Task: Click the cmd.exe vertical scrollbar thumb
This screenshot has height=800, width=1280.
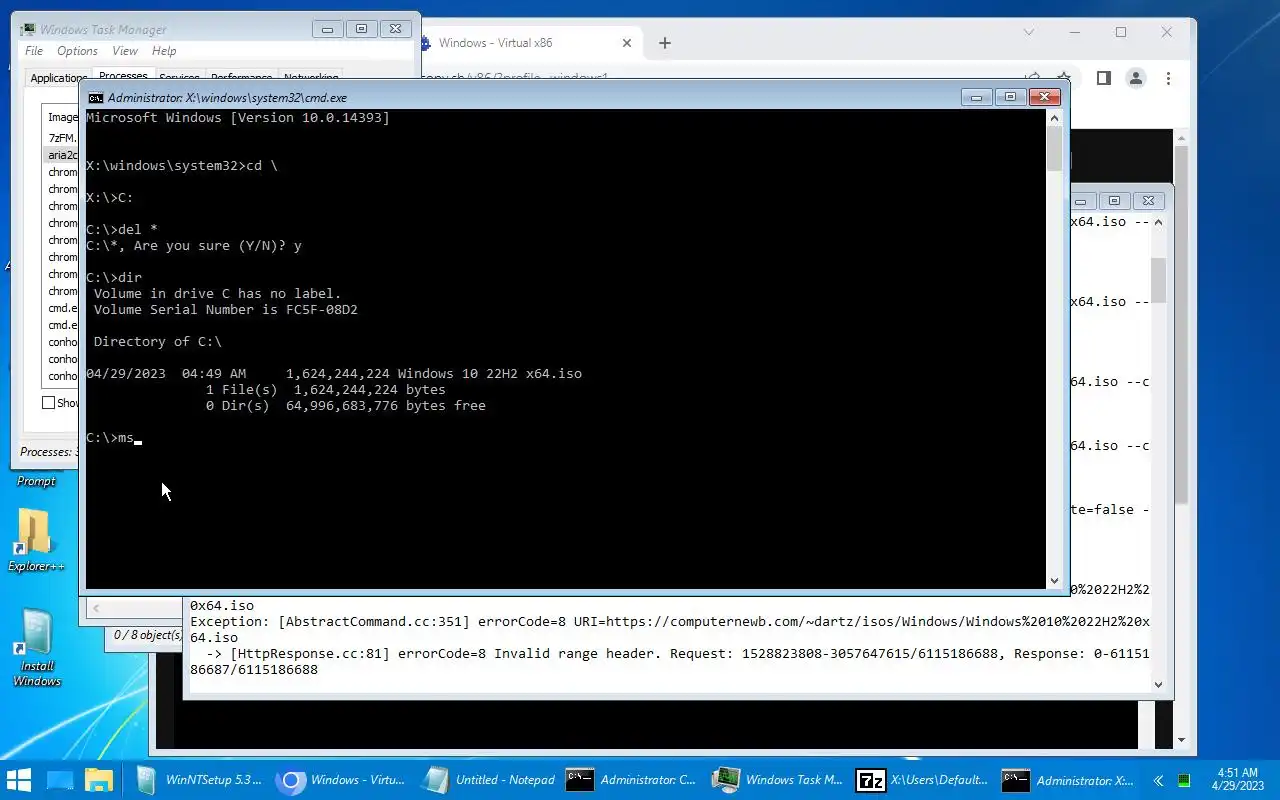Action: [x=1054, y=149]
